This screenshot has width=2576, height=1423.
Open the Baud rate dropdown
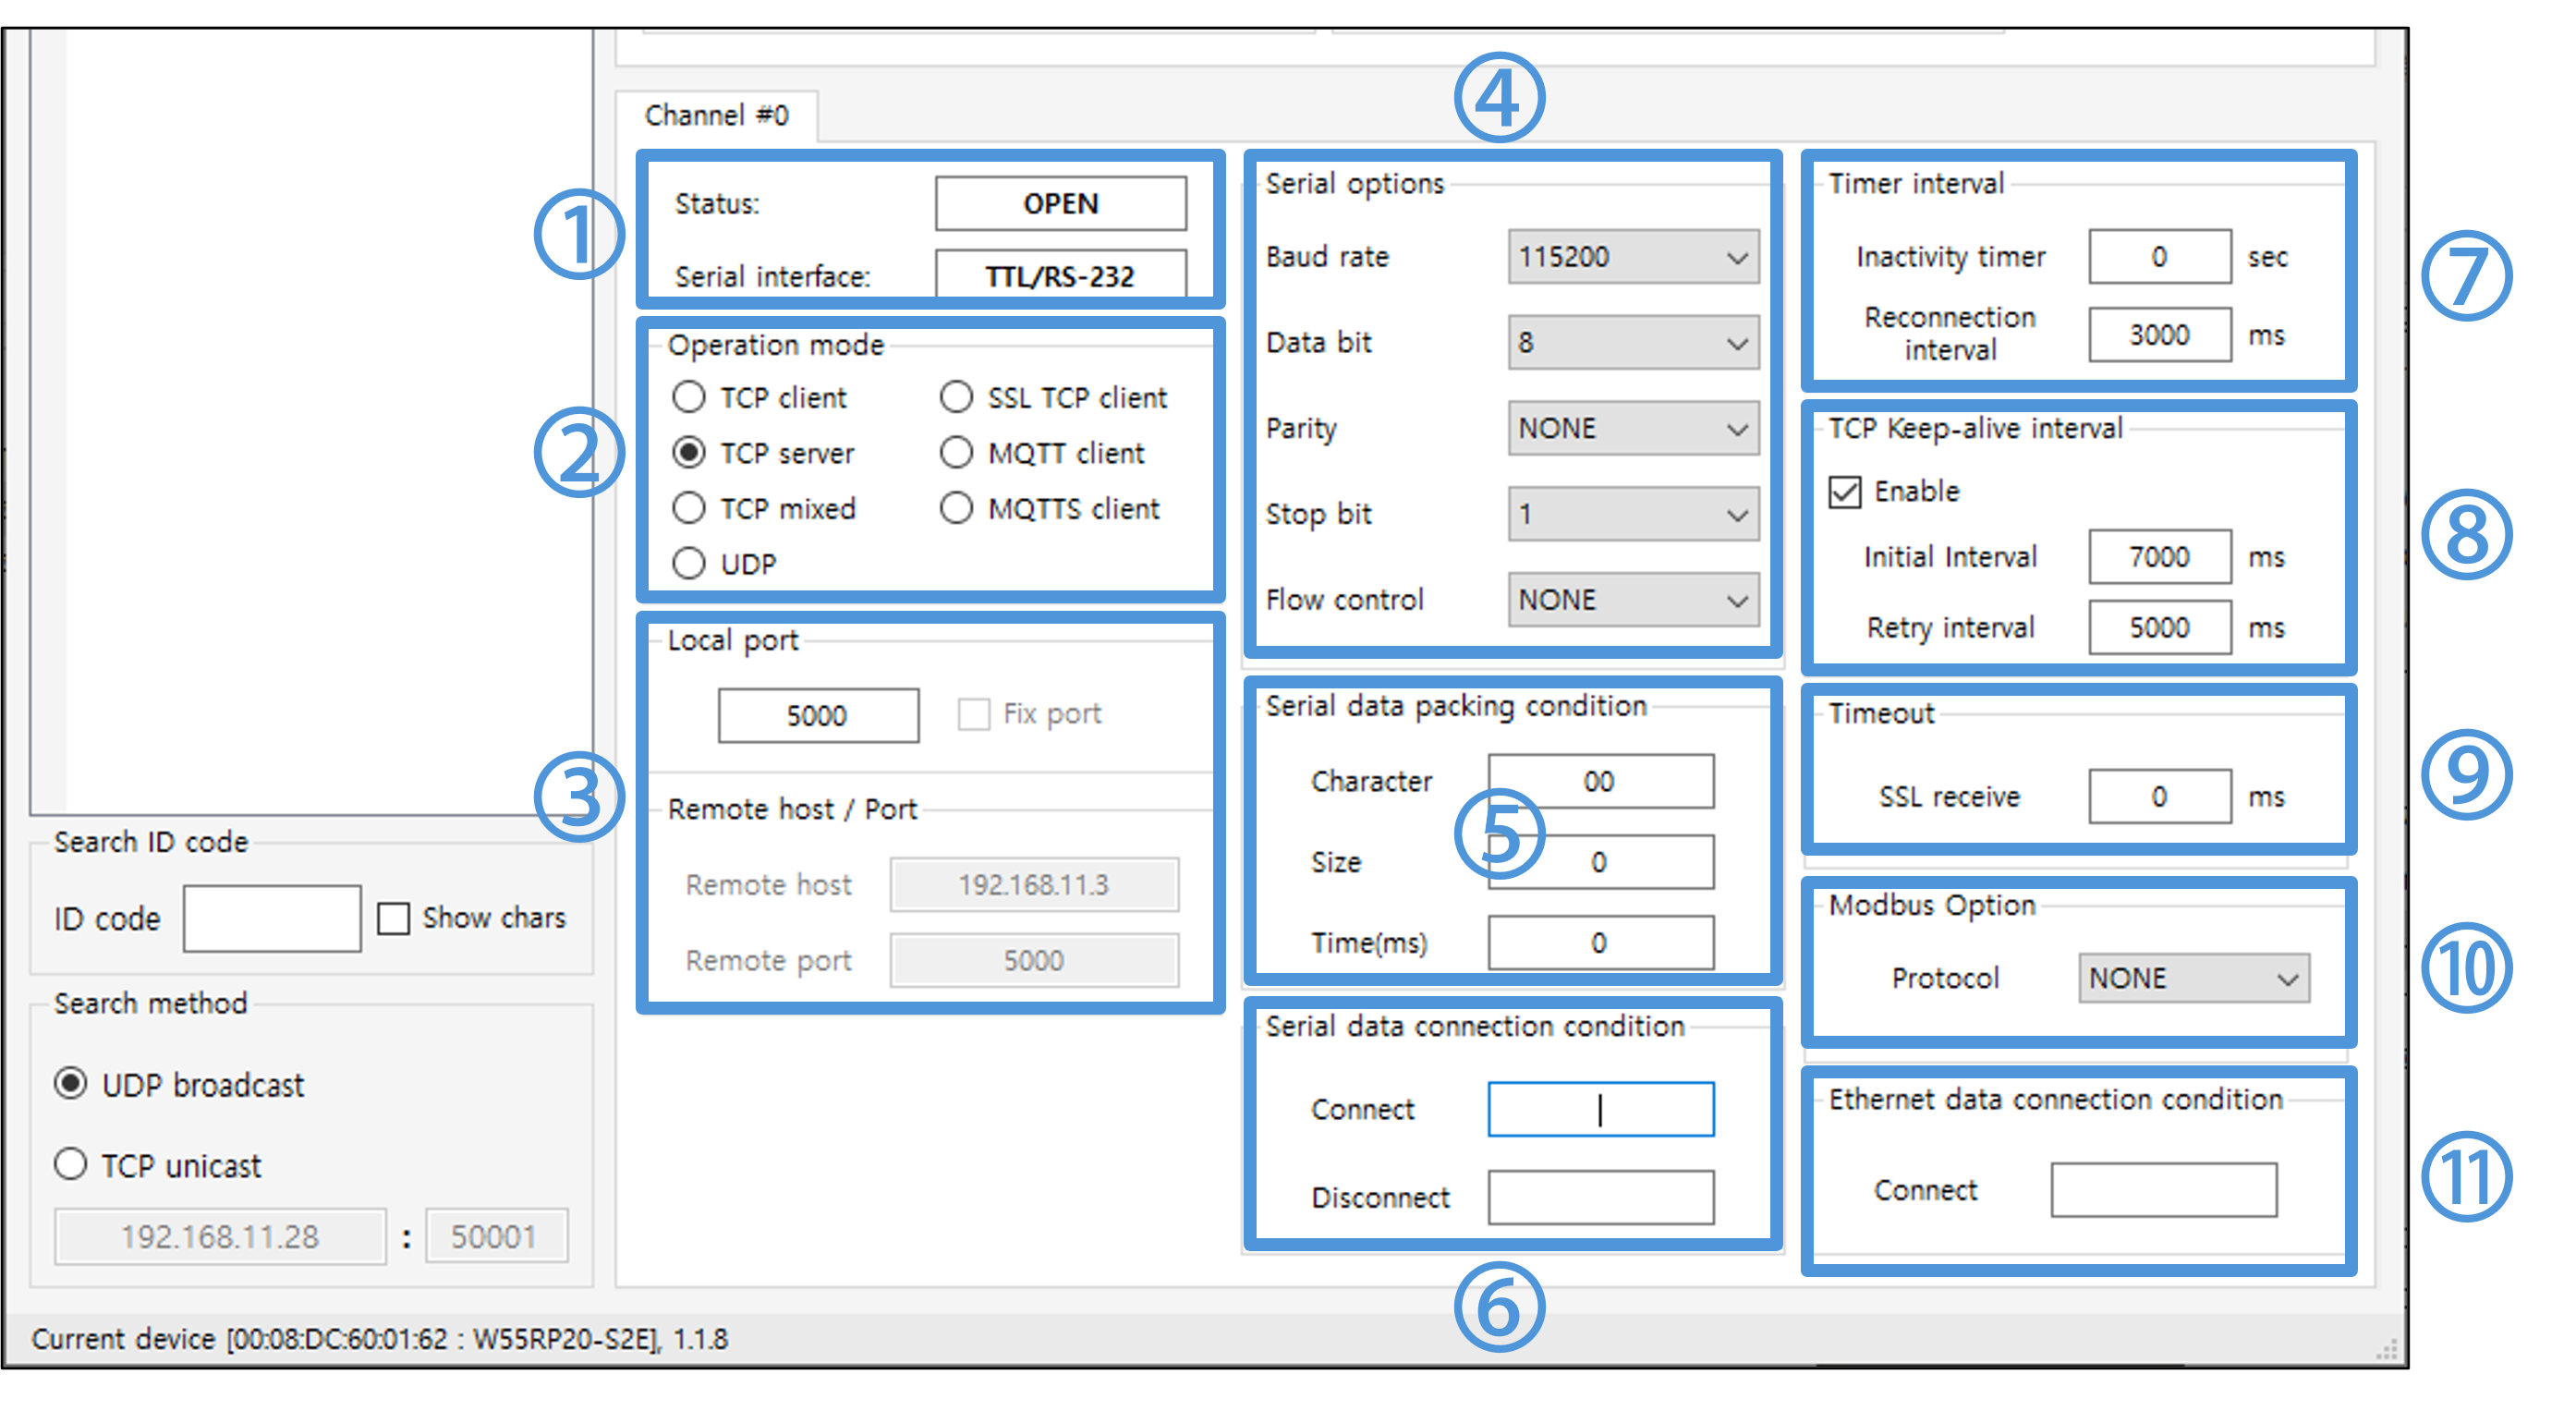pos(1633,257)
